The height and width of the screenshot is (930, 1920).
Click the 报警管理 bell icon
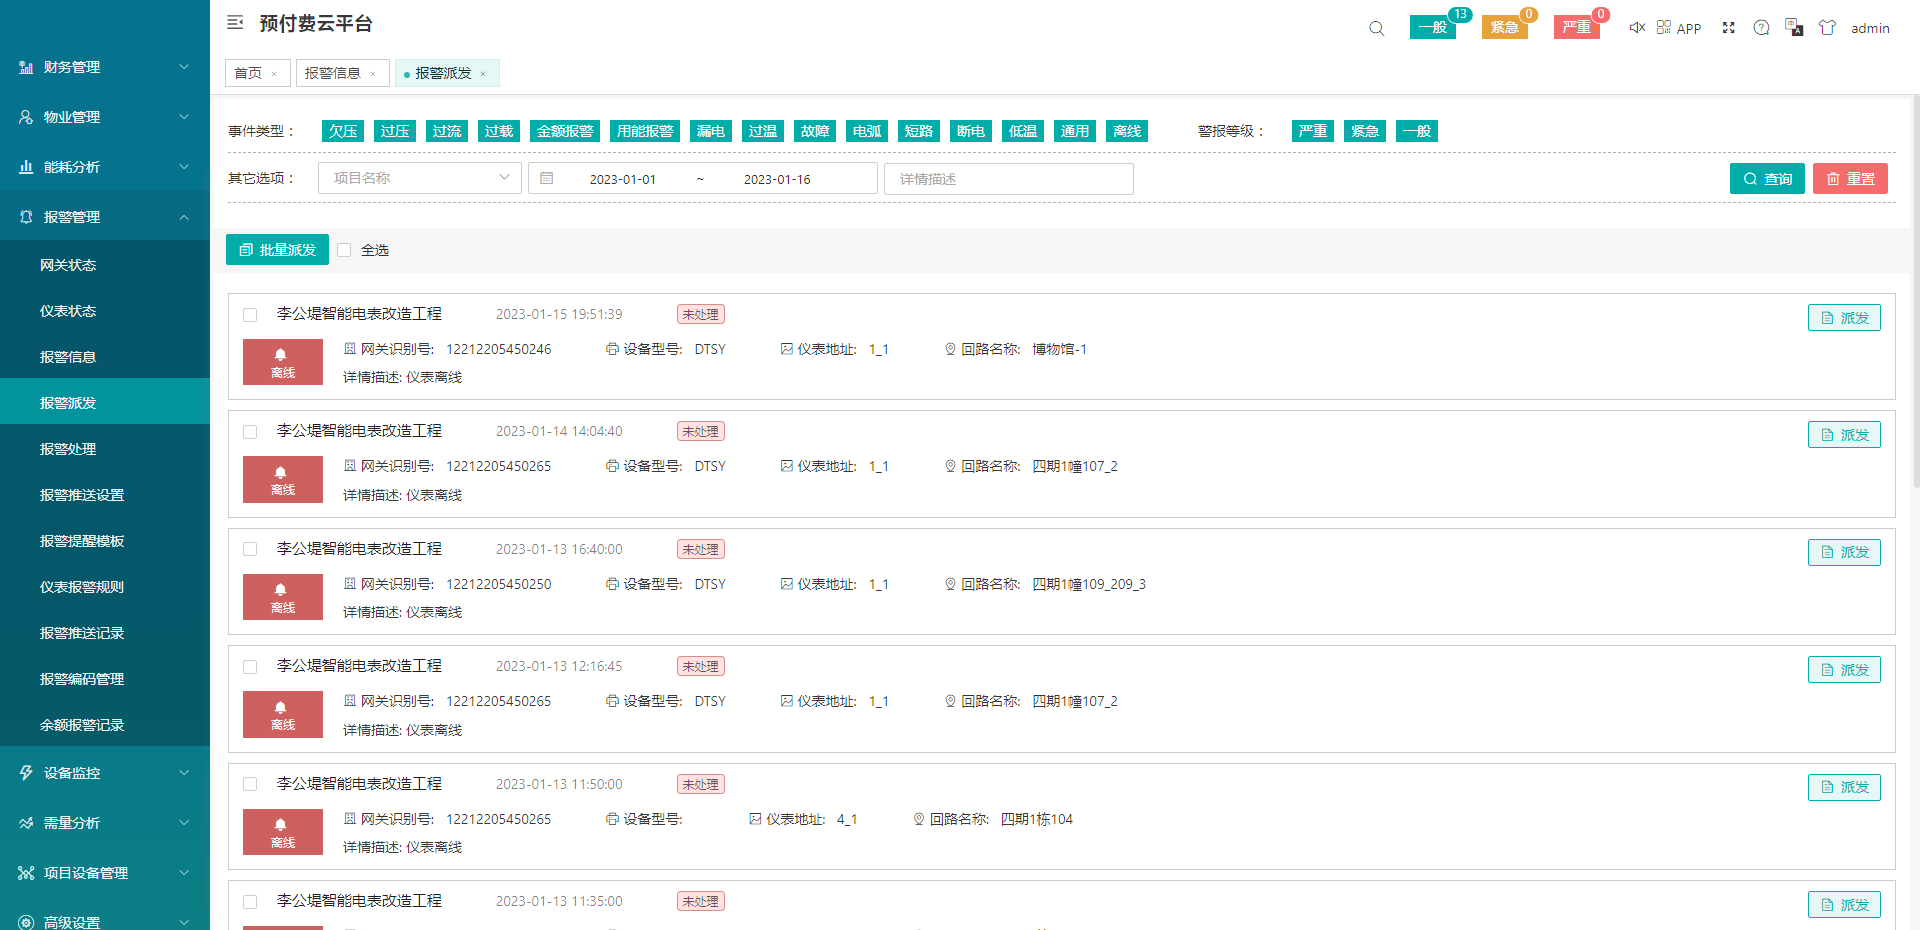tap(26, 217)
